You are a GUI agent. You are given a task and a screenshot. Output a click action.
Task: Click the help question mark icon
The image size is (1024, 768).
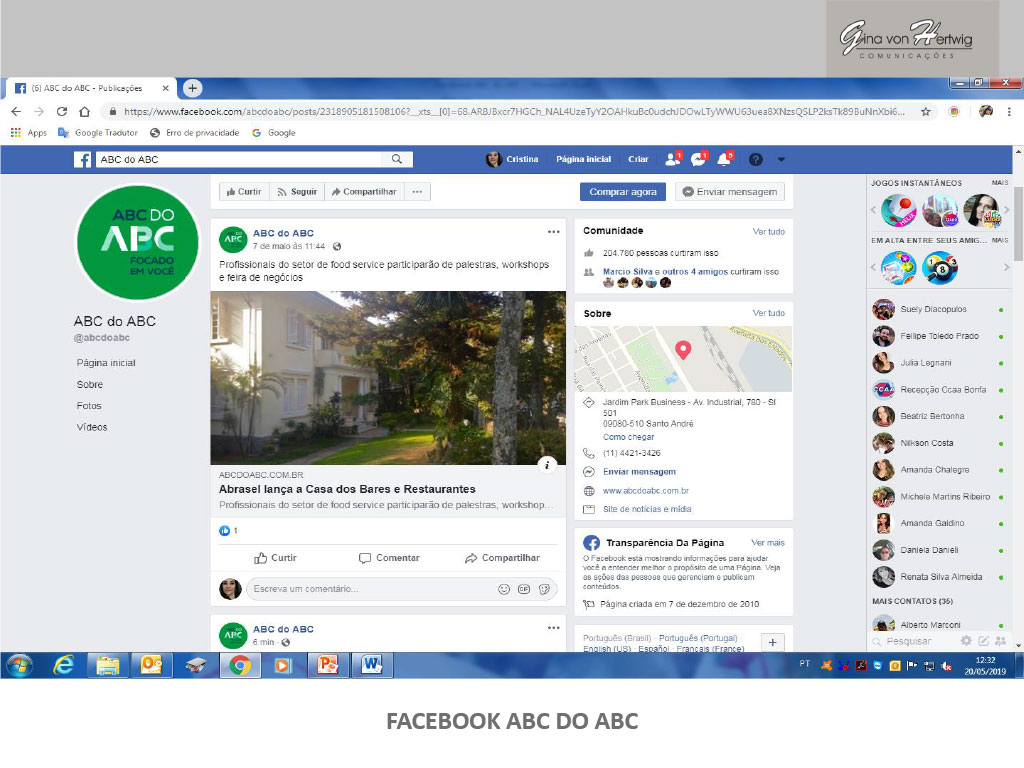756,159
